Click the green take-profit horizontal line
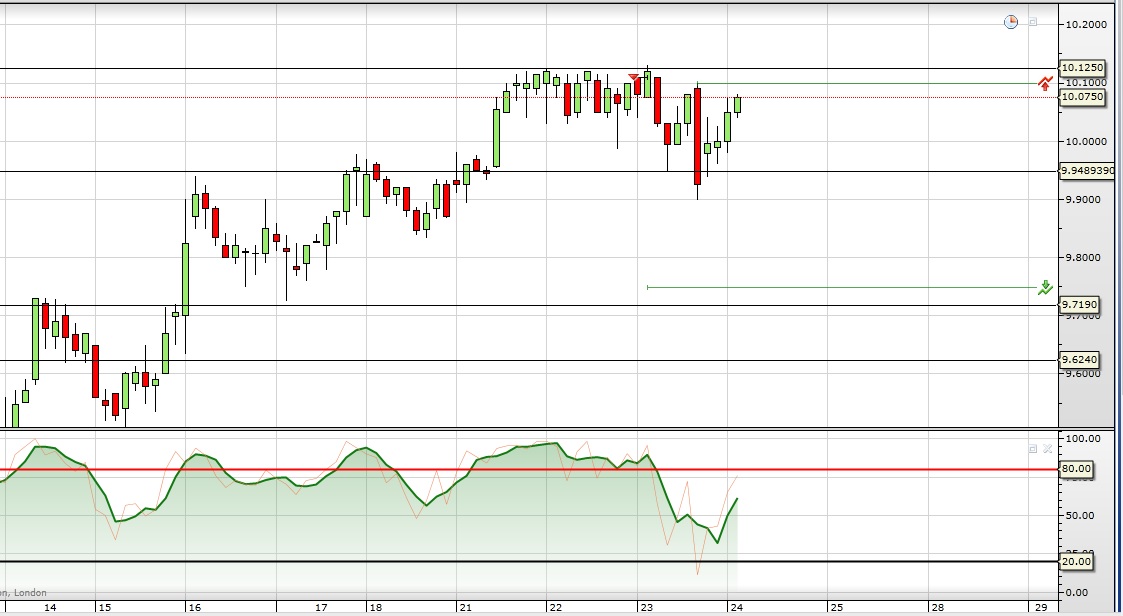 842,288
